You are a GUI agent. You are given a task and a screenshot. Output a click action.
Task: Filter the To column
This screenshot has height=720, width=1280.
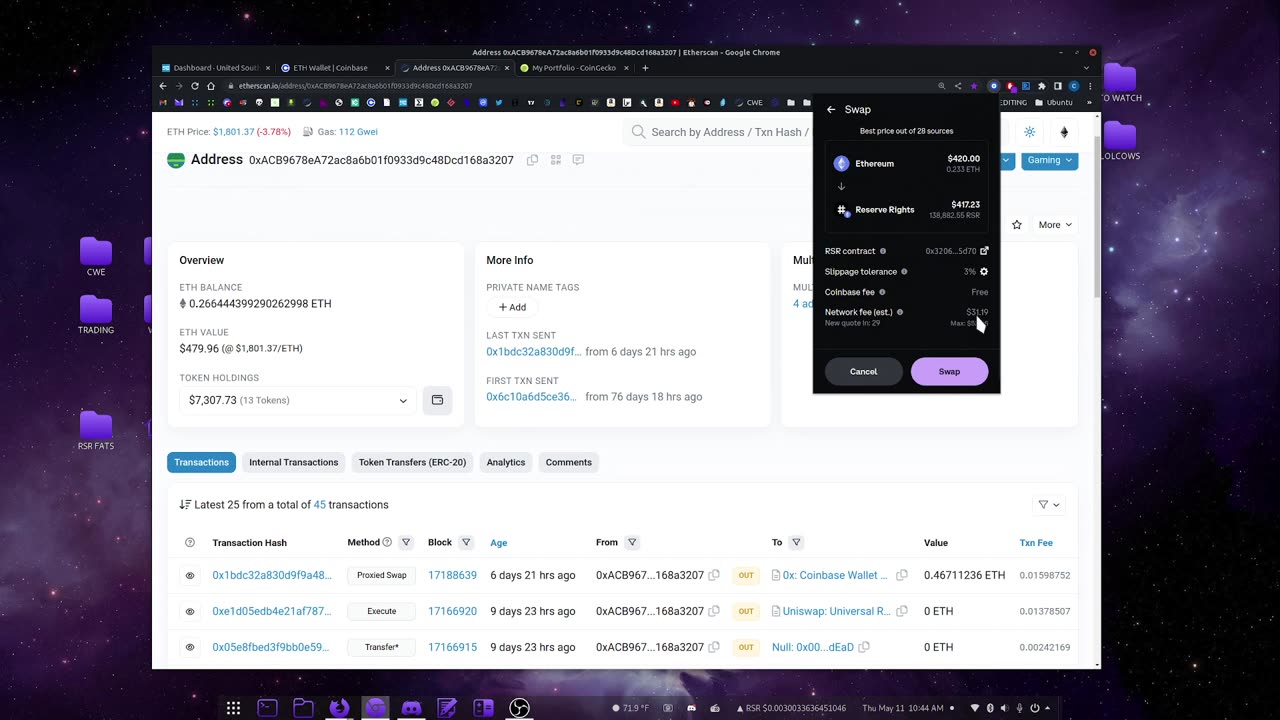(796, 543)
